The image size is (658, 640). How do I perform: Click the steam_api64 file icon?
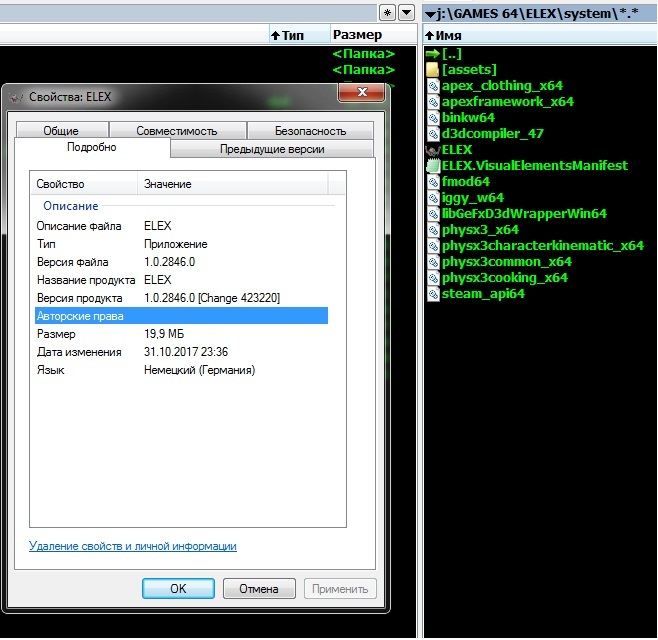433,294
